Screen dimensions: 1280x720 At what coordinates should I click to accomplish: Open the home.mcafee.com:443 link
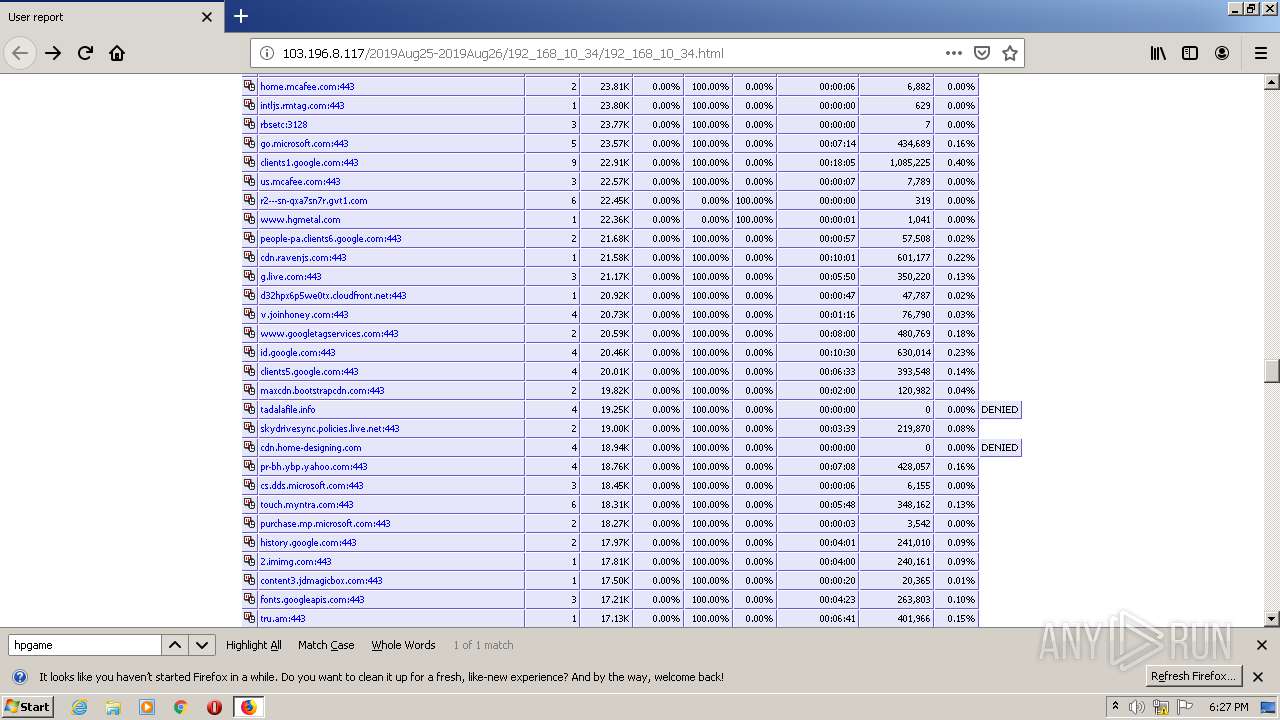tap(307, 87)
